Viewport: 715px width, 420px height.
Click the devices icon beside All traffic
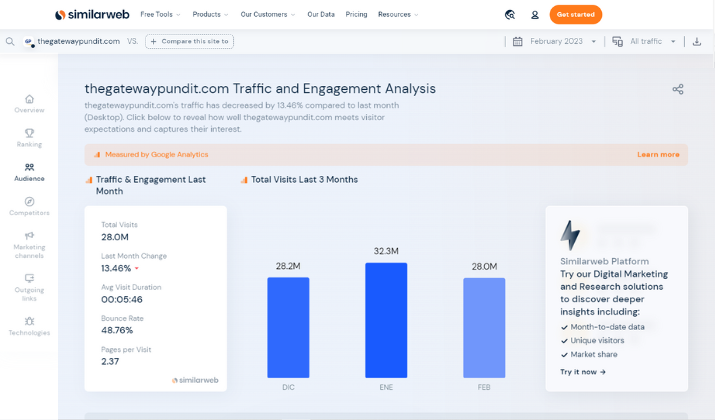(x=617, y=41)
